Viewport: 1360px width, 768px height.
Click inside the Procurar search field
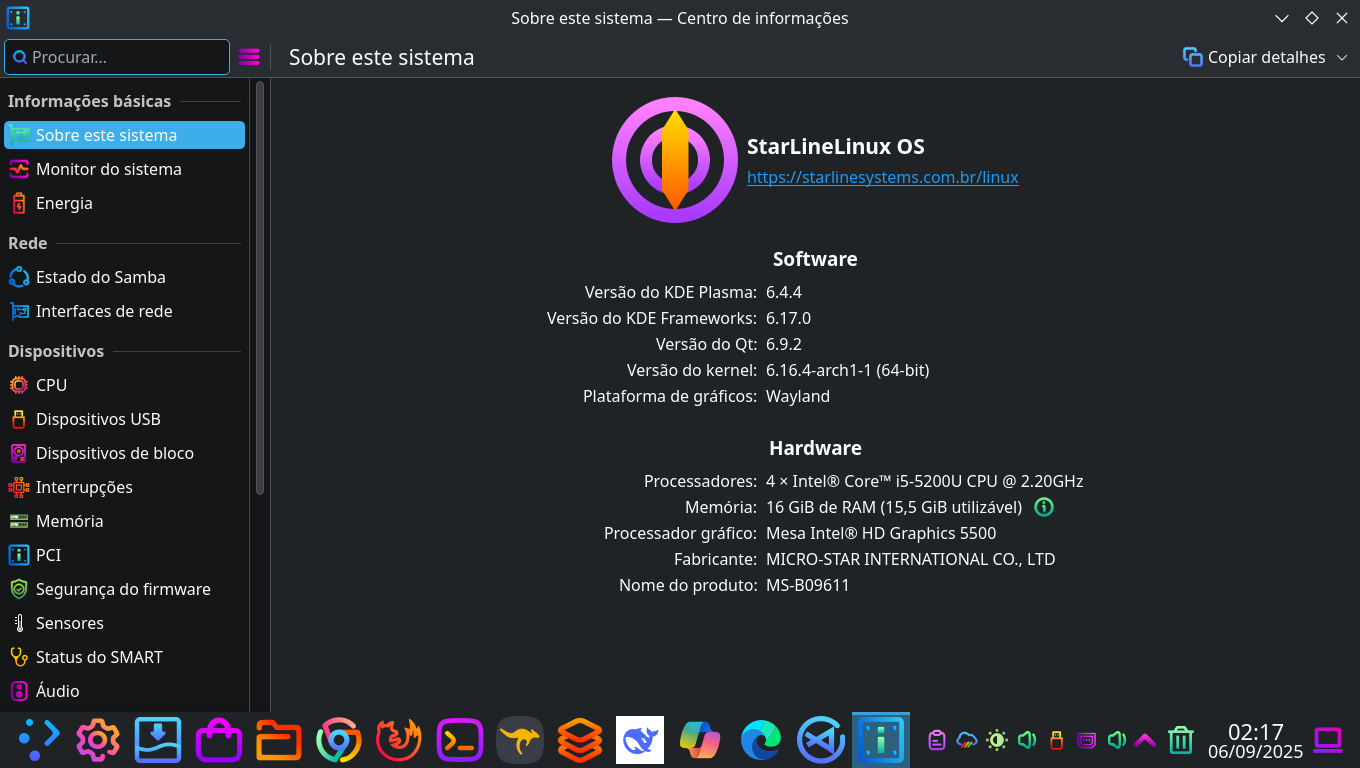click(x=116, y=57)
